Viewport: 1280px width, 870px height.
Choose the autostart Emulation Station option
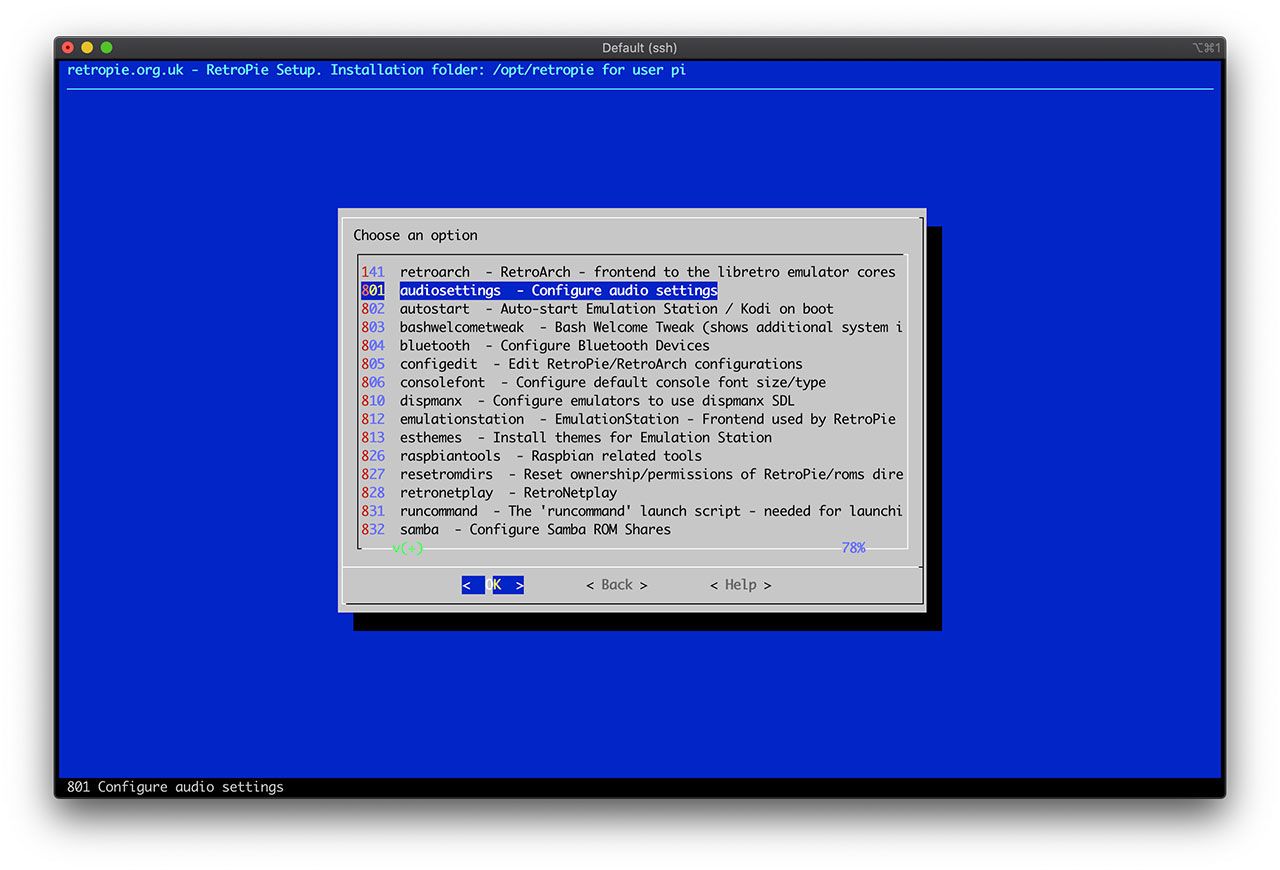pyautogui.click(x=616, y=309)
